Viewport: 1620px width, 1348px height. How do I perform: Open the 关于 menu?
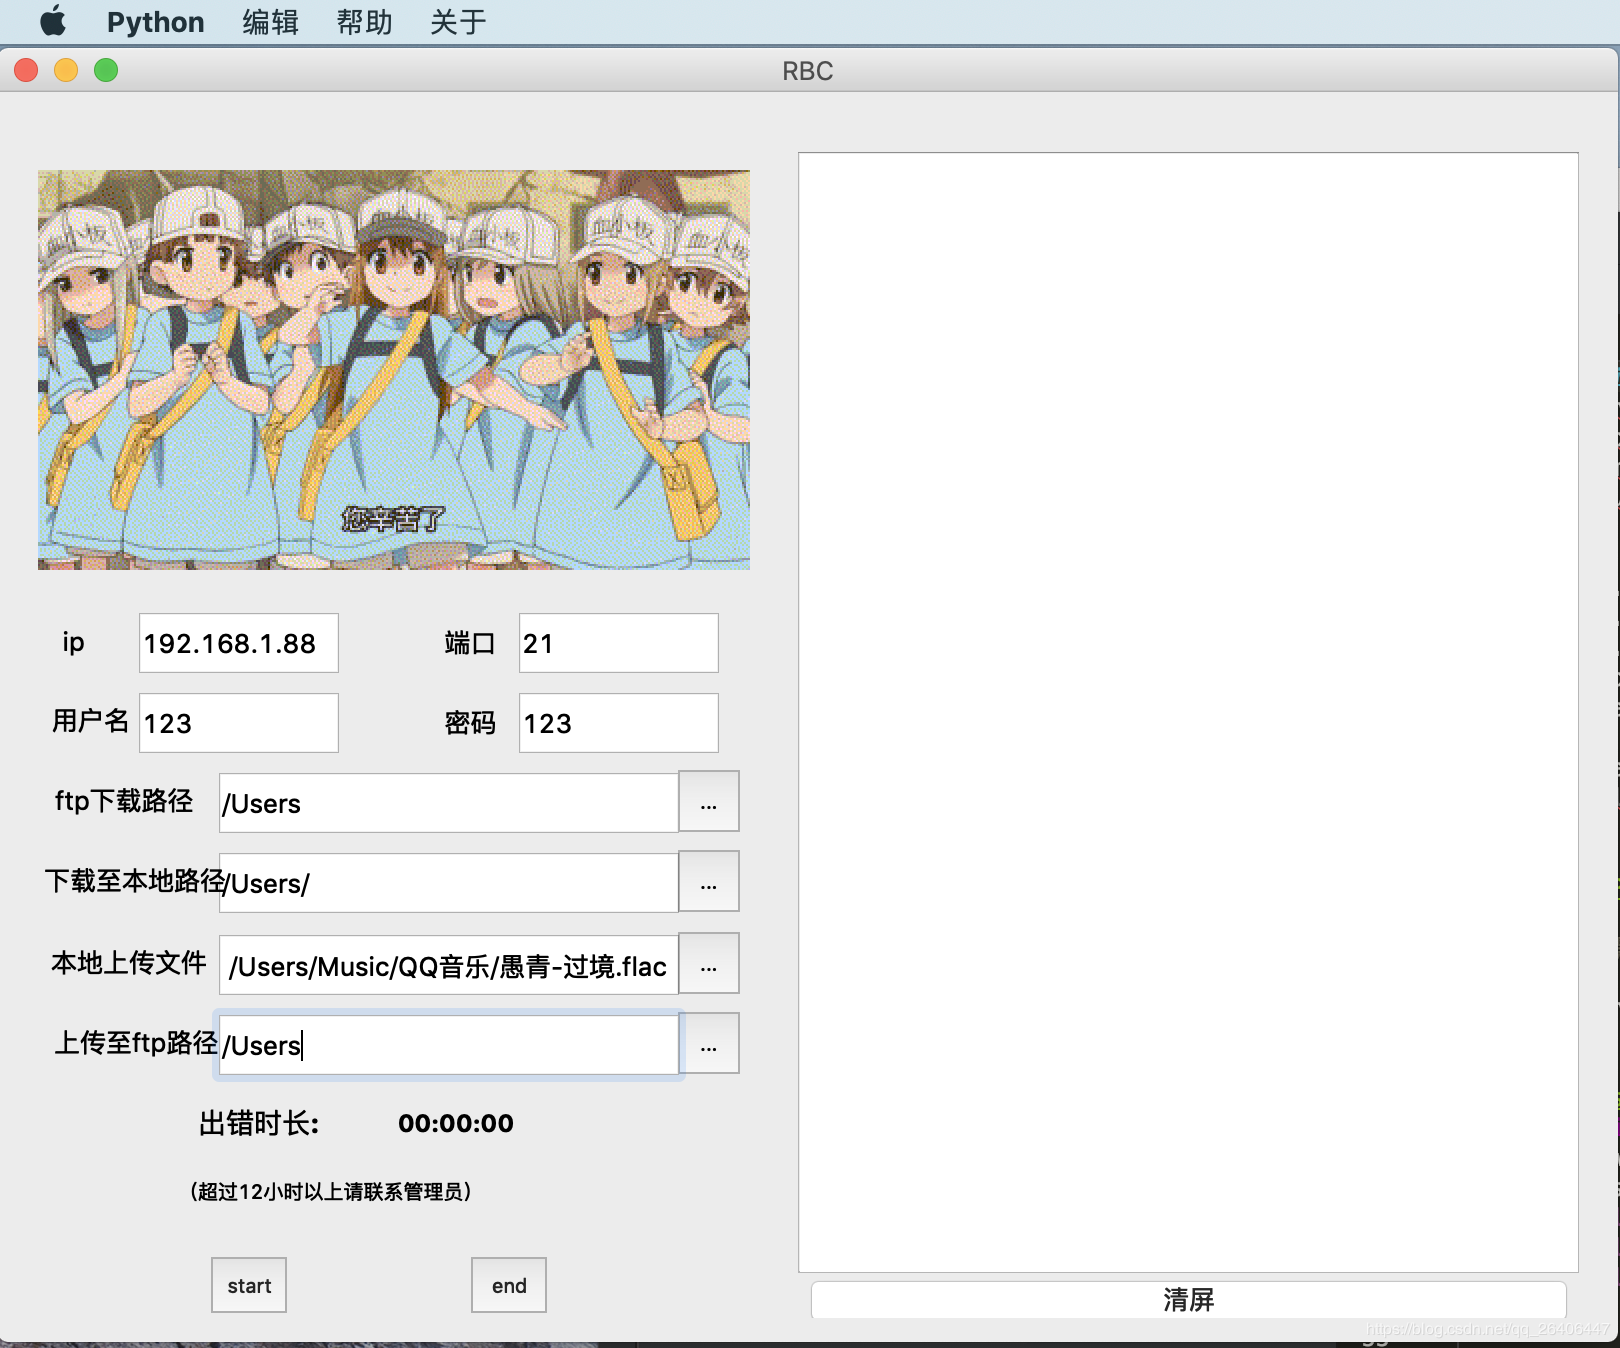point(458,22)
